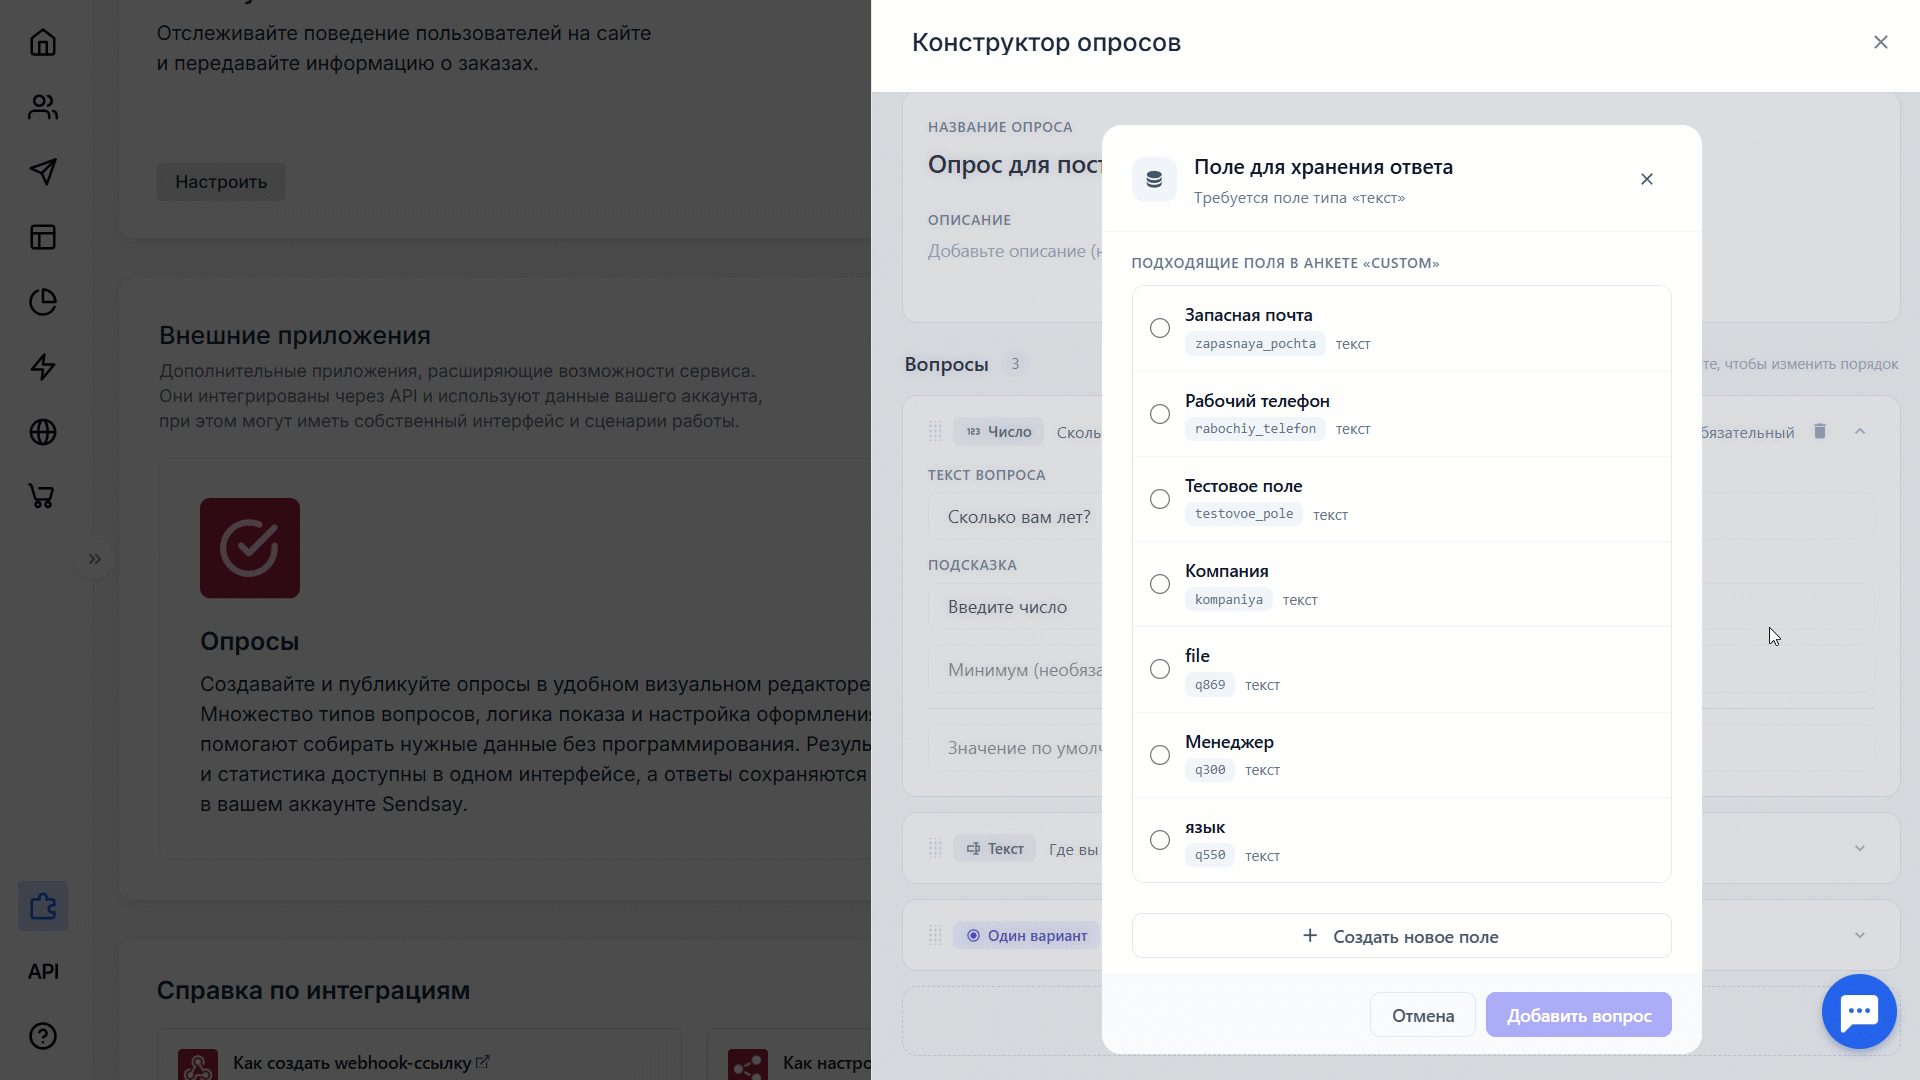Open the shopping cart icon in sidebar
Viewport: 1920px width, 1080px height.
click(x=43, y=497)
